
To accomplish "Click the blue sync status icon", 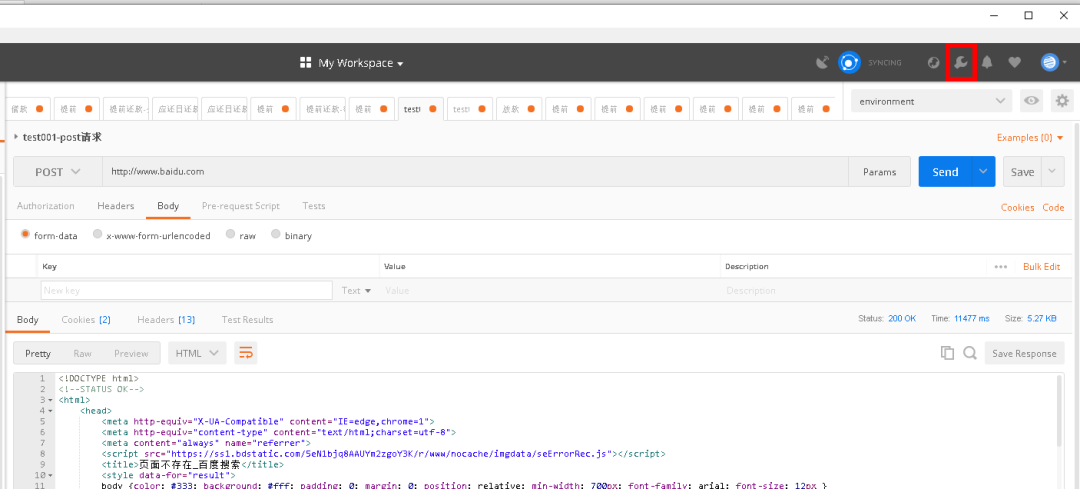I will [x=849, y=63].
